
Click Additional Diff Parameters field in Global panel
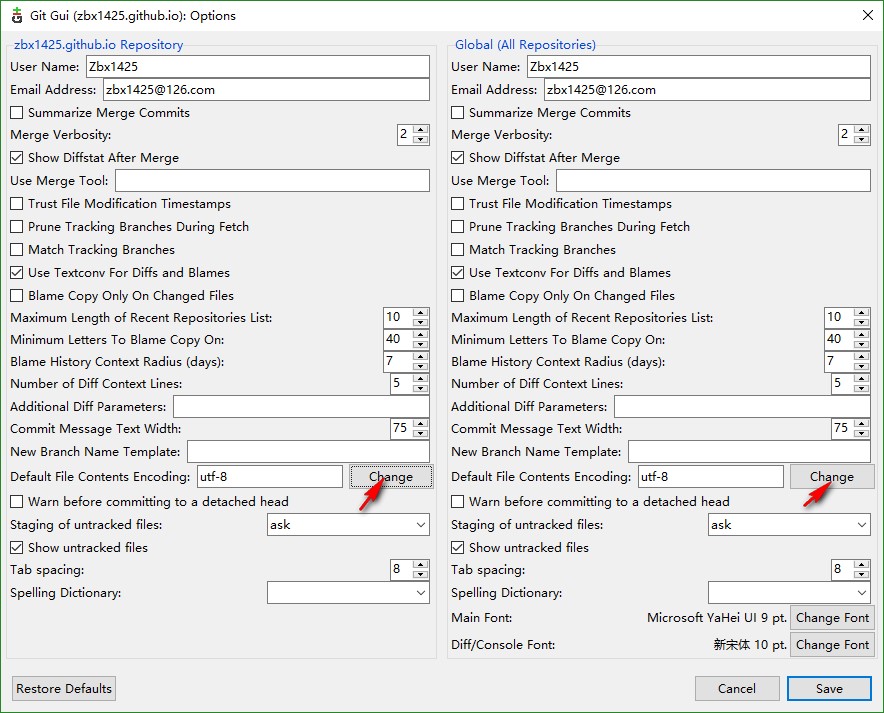pos(742,407)
